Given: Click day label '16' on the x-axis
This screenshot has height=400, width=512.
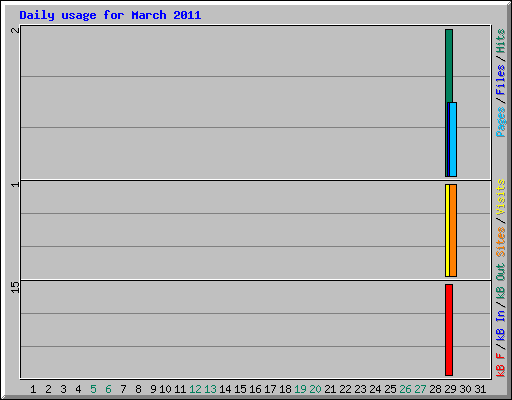Looking at the screenshot, I should pyautogui.click(x=255, y=389).
